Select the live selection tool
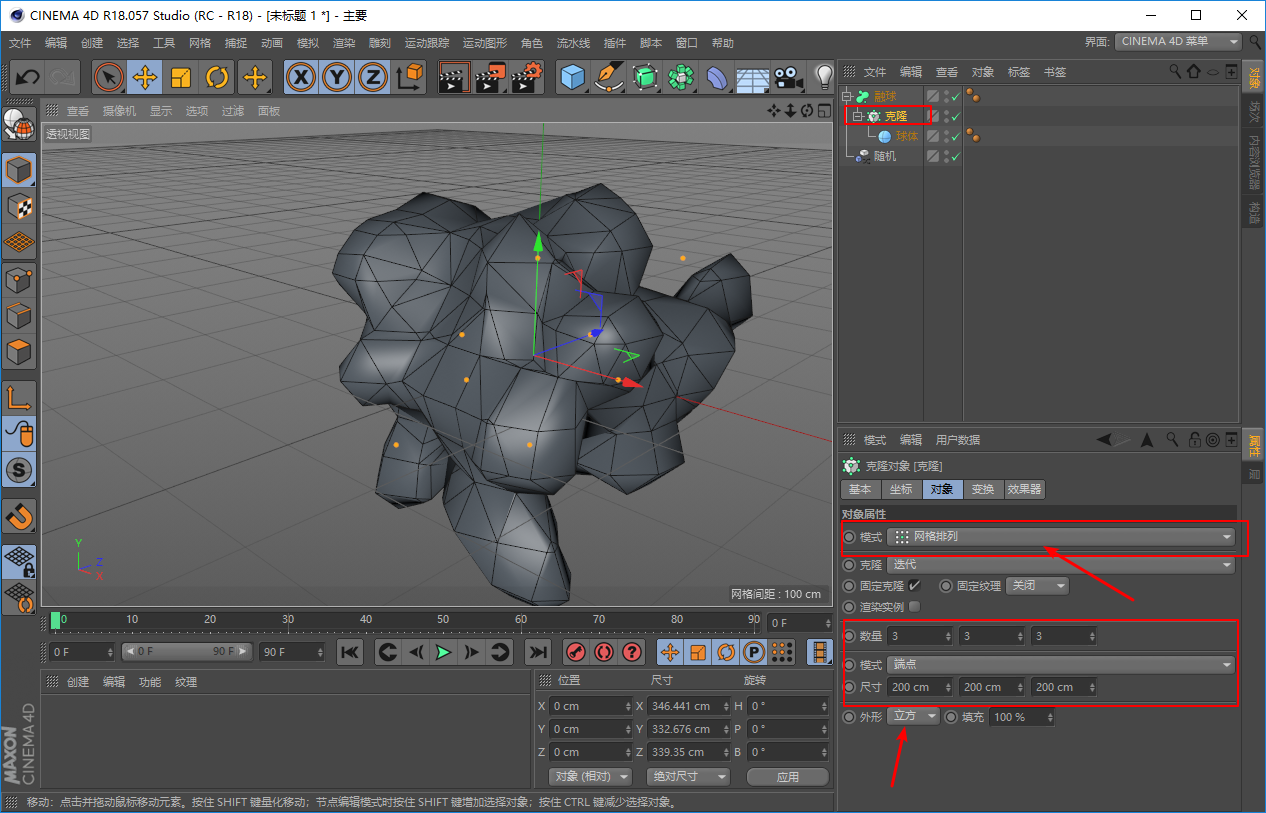This screenshot has height=813, width=1266. click(109, 77)
